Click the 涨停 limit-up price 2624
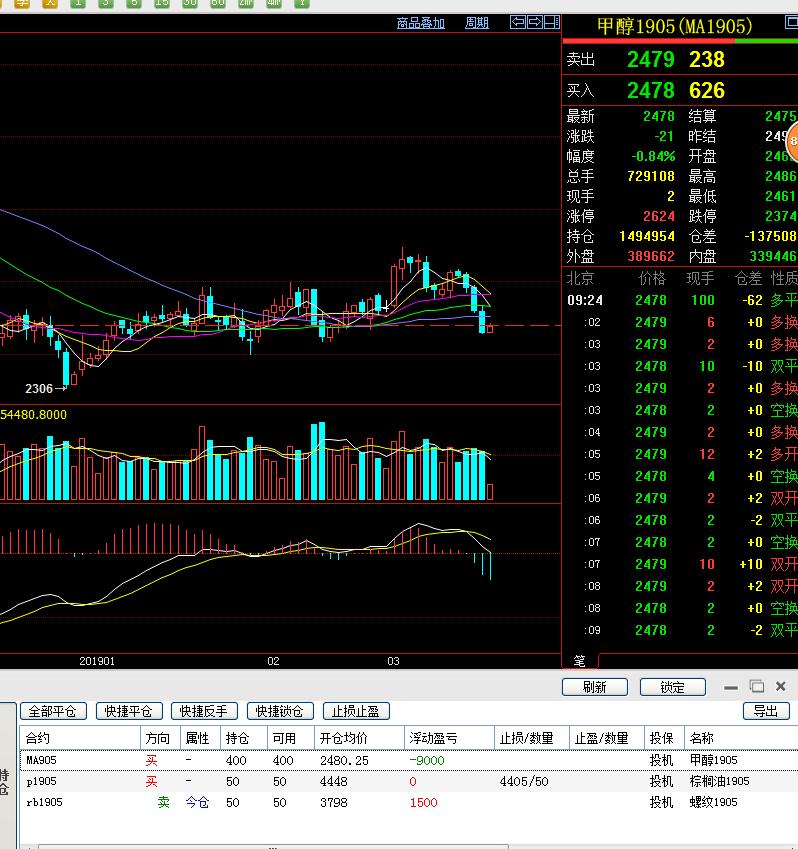Screen dimensions: 798x849 [659, 216]
